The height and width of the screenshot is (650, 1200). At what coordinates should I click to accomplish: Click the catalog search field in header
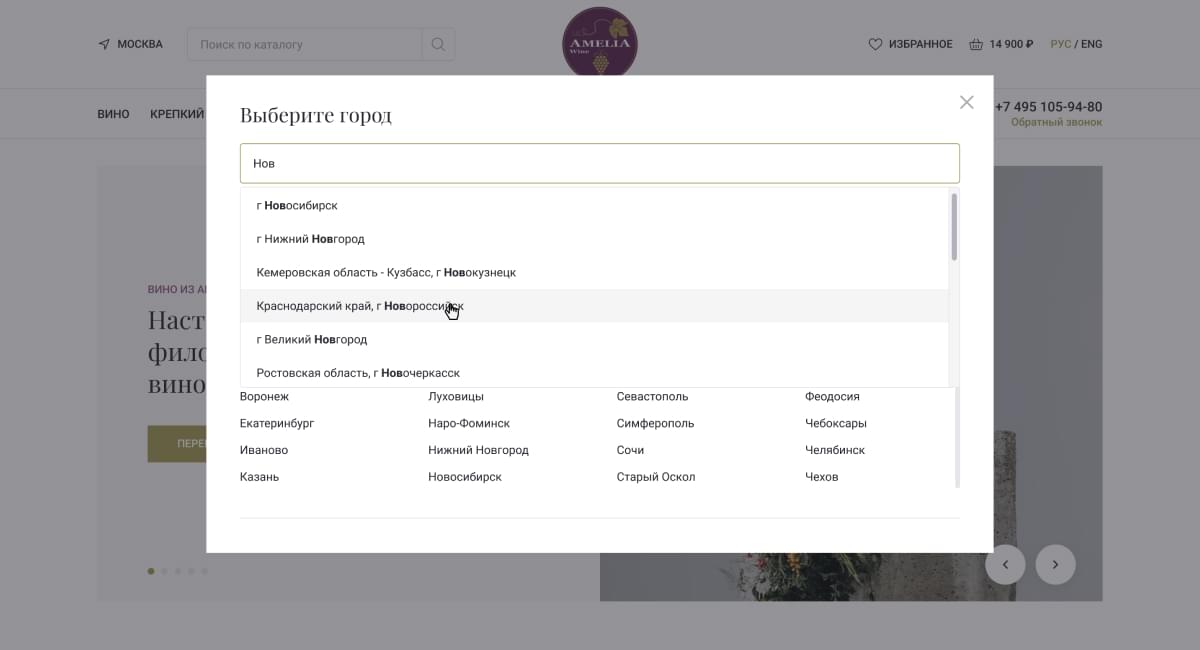pos(305,44)
